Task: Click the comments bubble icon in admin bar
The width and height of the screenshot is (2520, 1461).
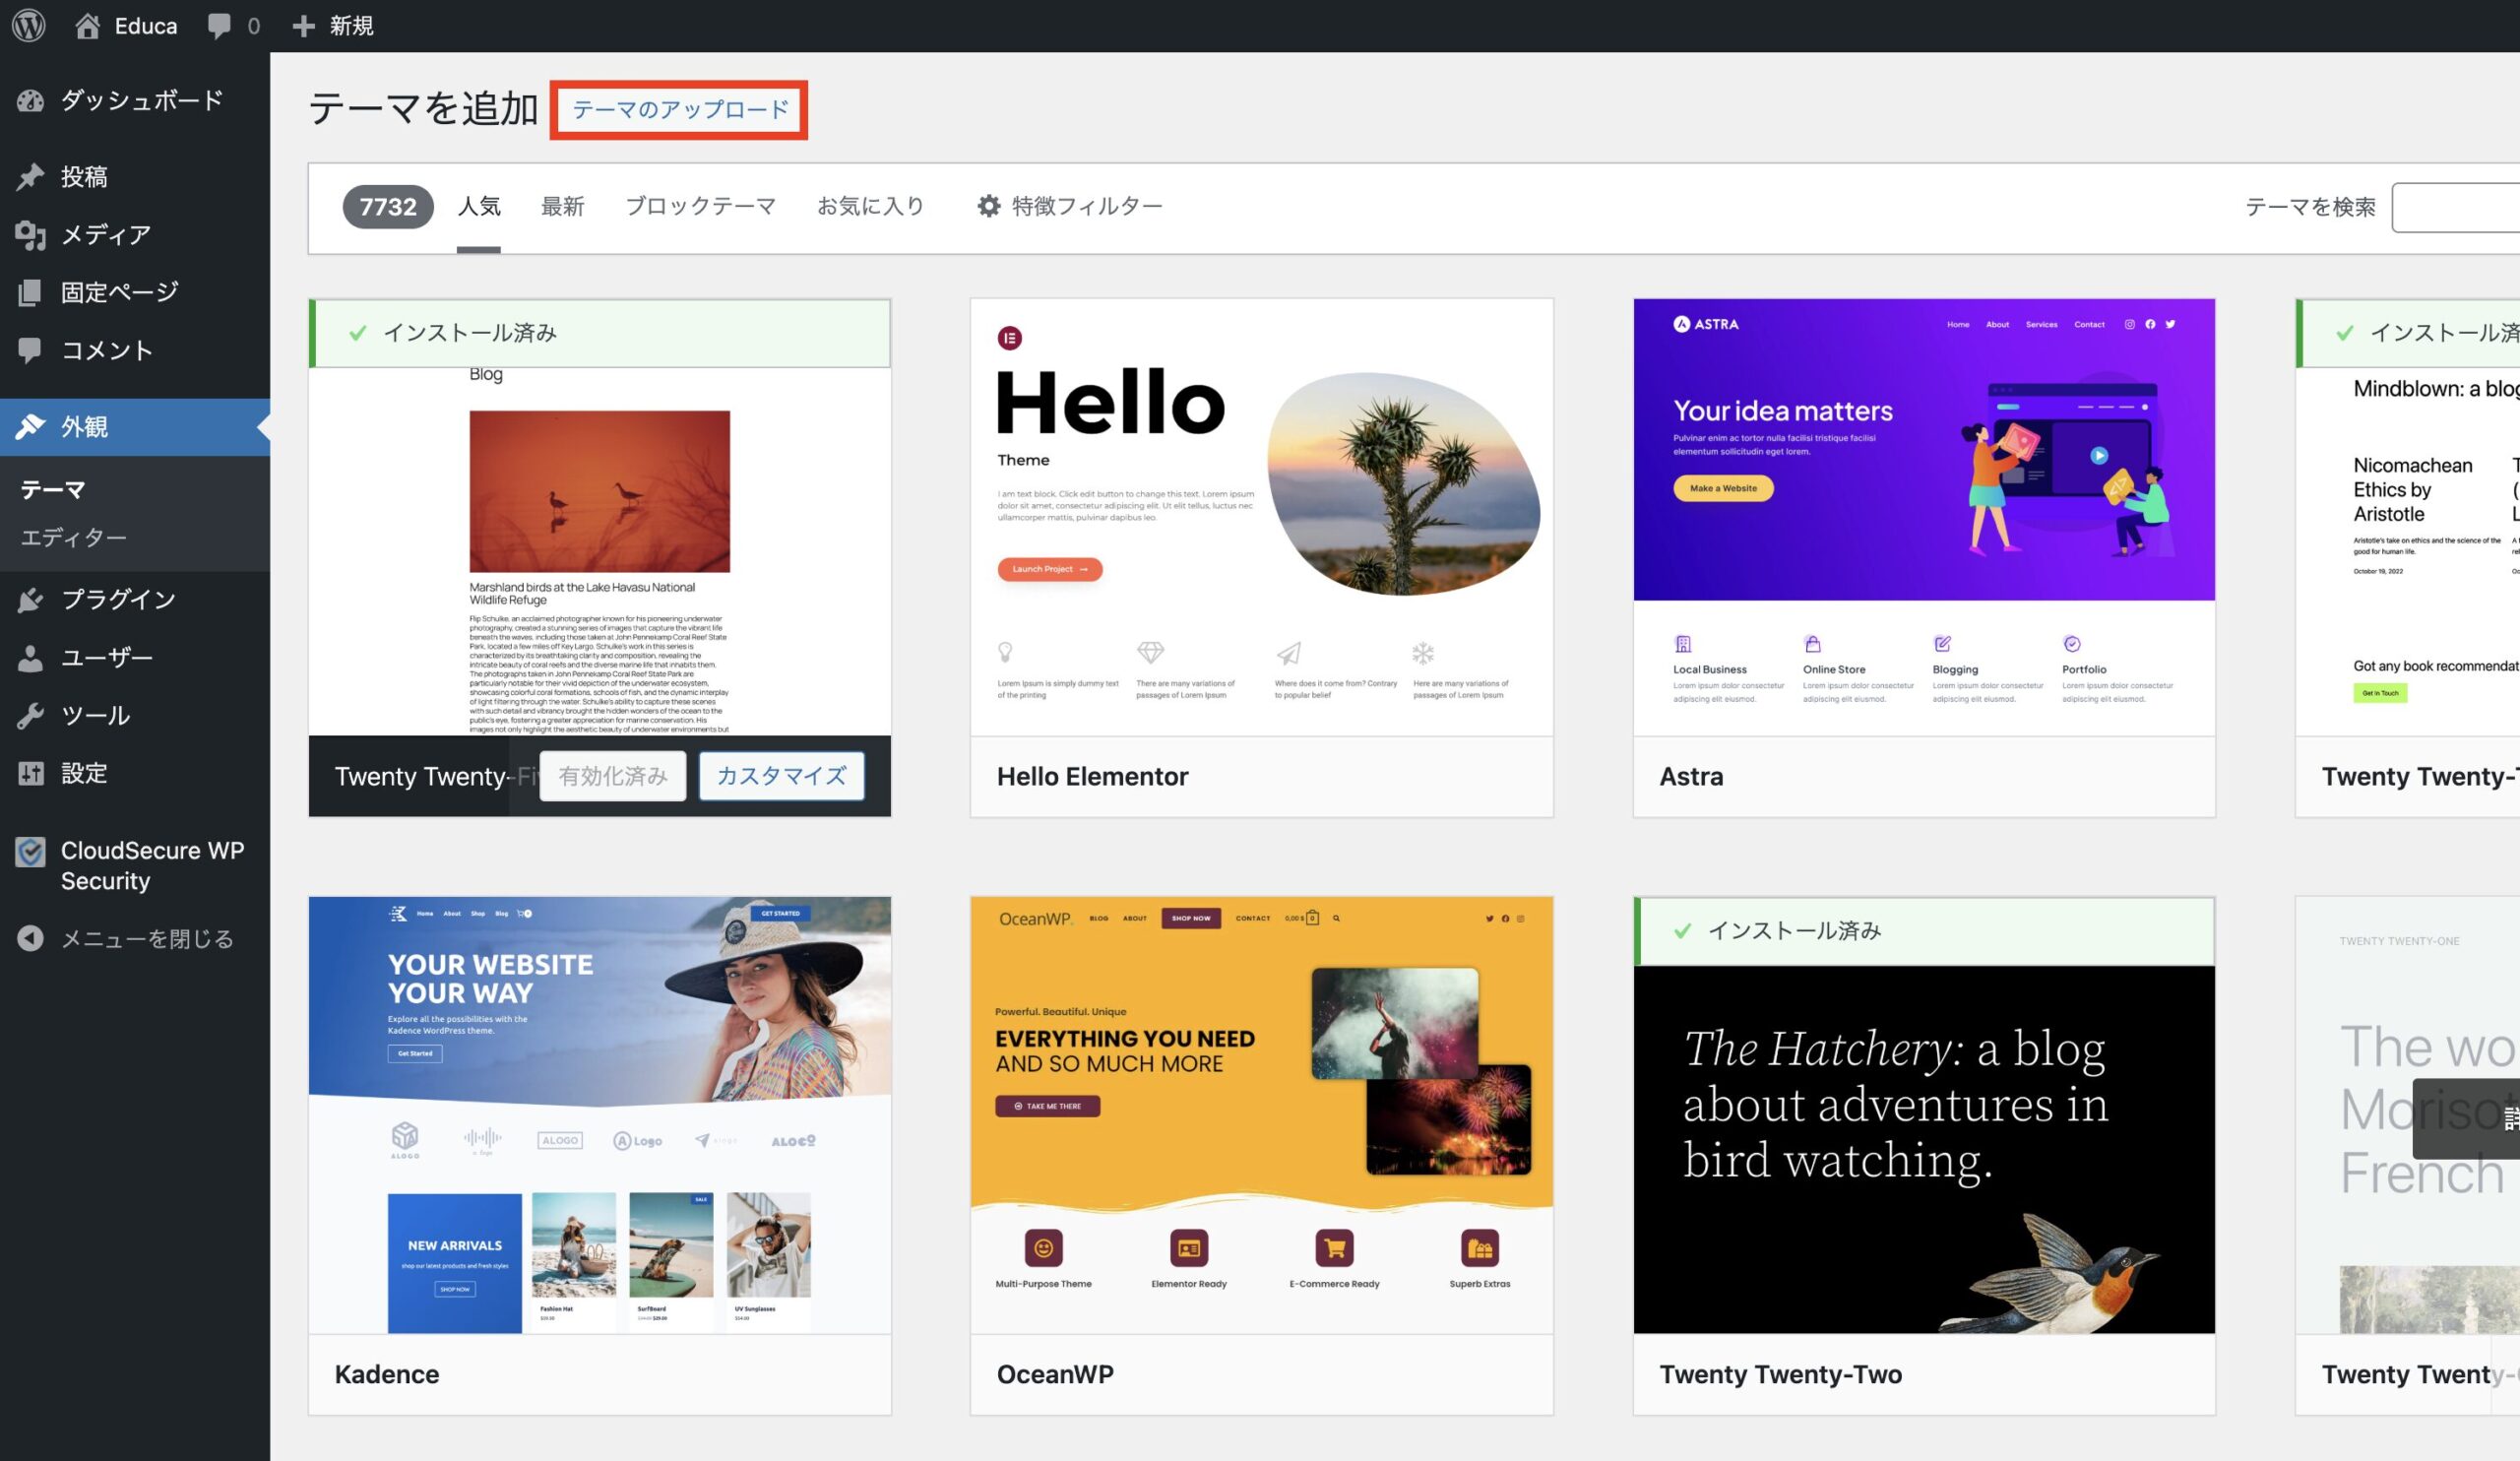Action: (219, 25)
